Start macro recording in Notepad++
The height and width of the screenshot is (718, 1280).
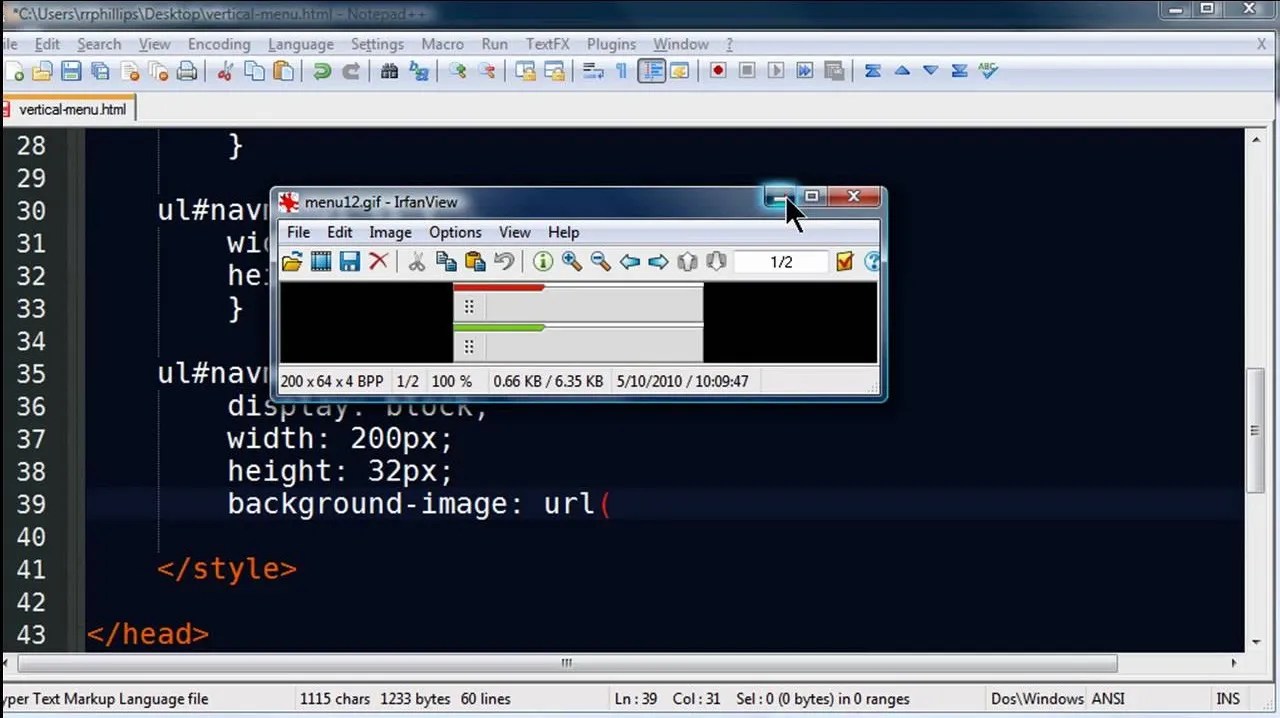(718, 71)
